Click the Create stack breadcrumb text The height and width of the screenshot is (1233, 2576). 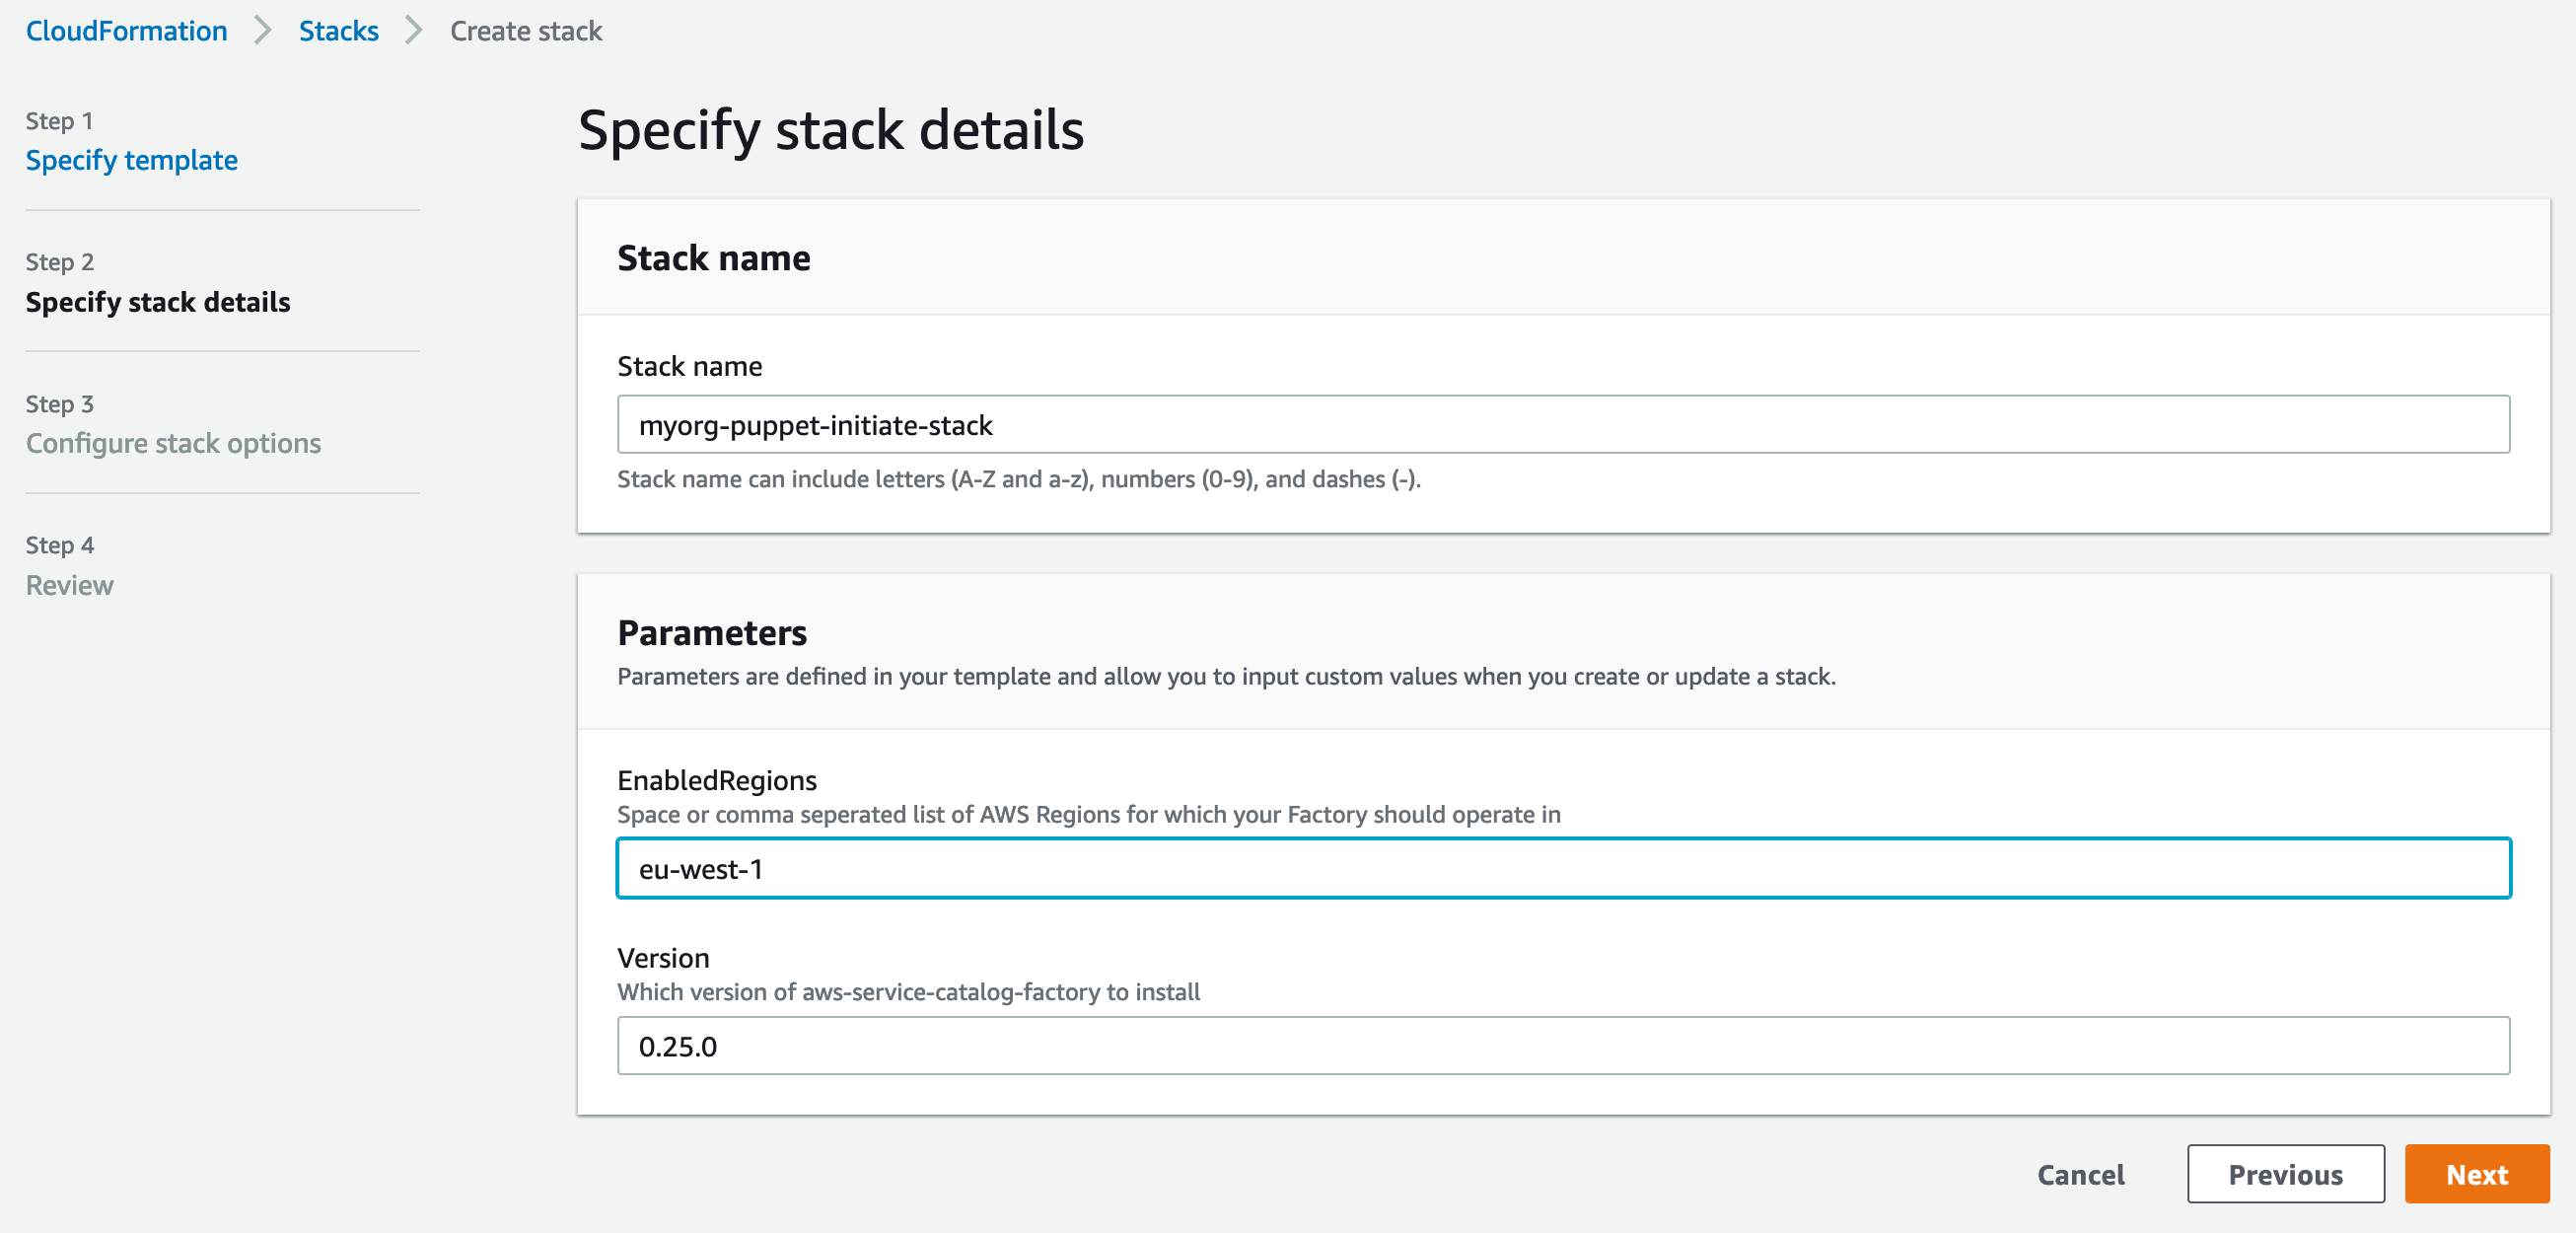pyautogui.click(x=526, y=31)
